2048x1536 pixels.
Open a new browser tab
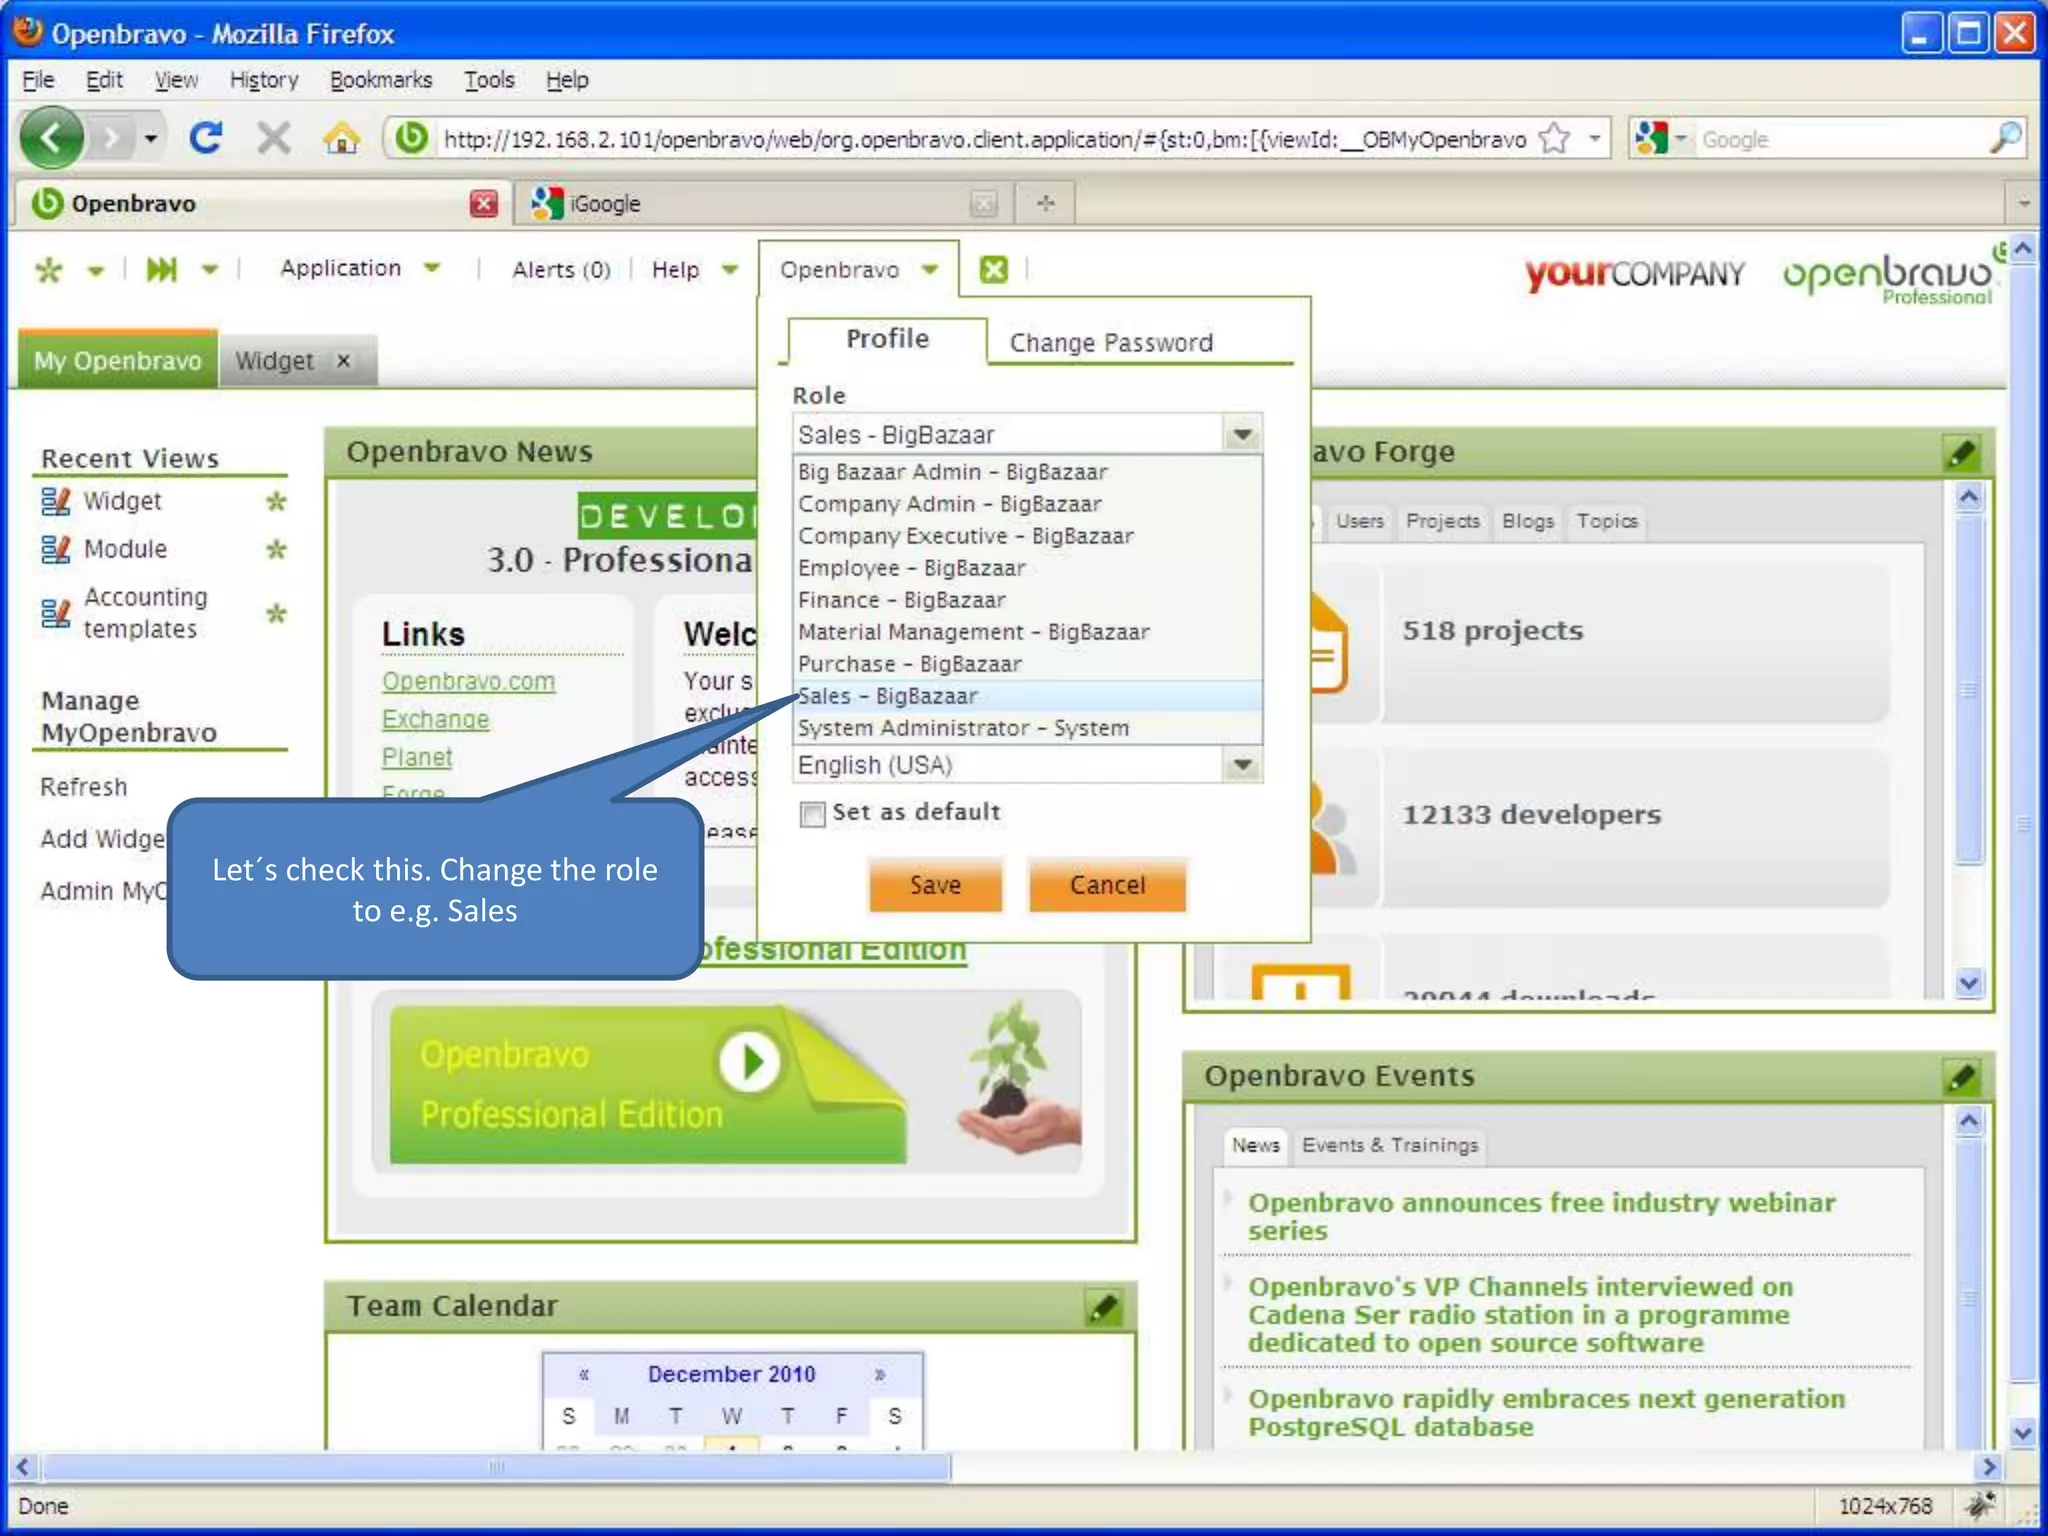pyautogui.click(x=1046, y=203)
